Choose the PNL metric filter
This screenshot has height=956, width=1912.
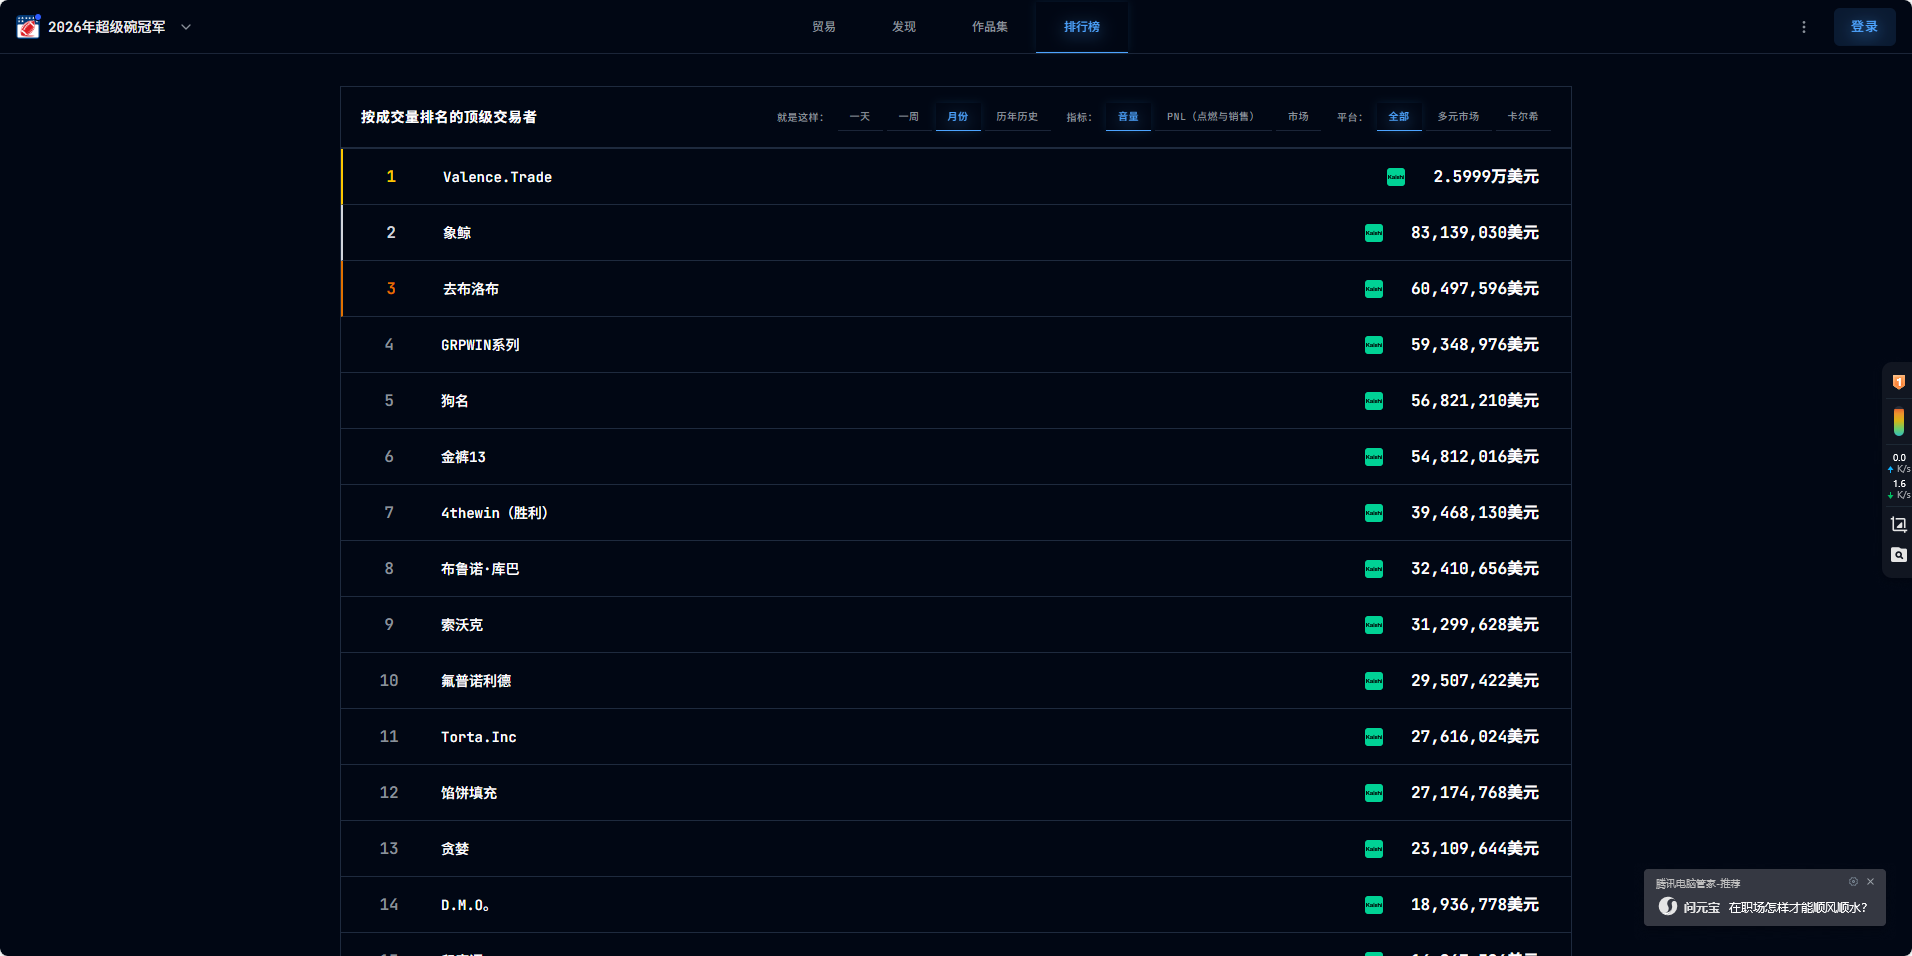(1210, 117)
